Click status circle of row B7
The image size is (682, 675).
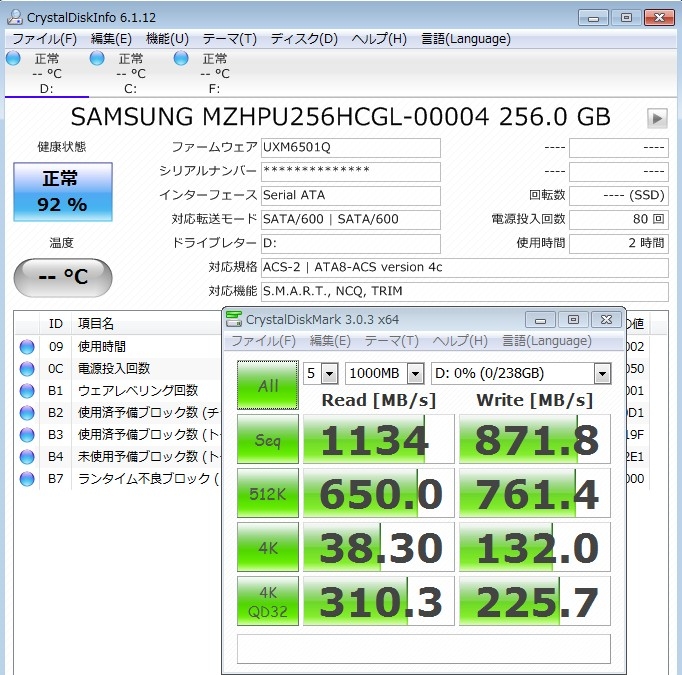coord(27,478)
